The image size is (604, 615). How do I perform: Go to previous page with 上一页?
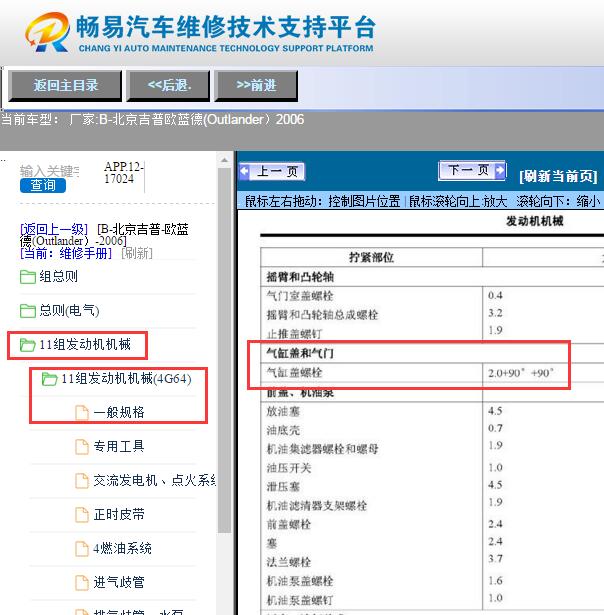tap(272, 171)
